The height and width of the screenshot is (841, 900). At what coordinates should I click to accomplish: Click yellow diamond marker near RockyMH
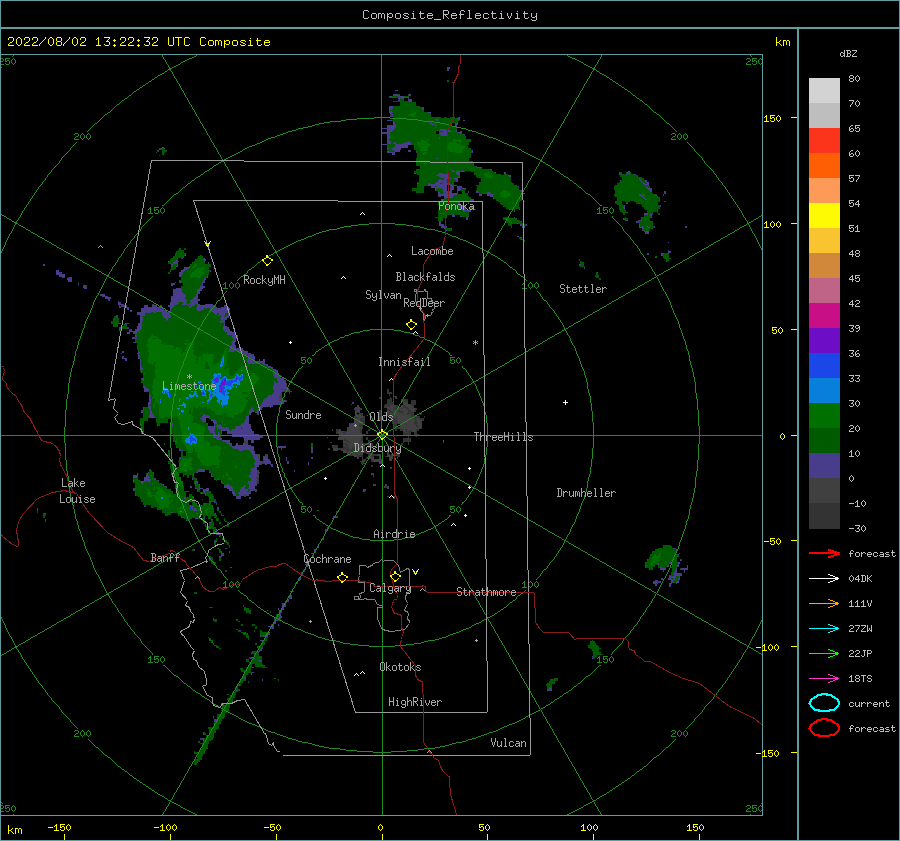pyautogui.click(x=267, y=261)
